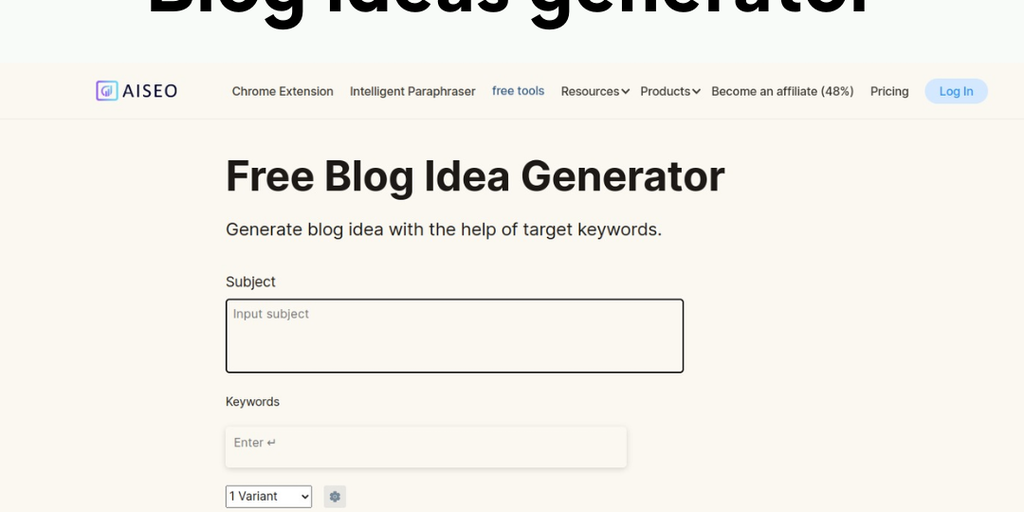Go to the Chrome Extension page

click(x=282, y=91)
